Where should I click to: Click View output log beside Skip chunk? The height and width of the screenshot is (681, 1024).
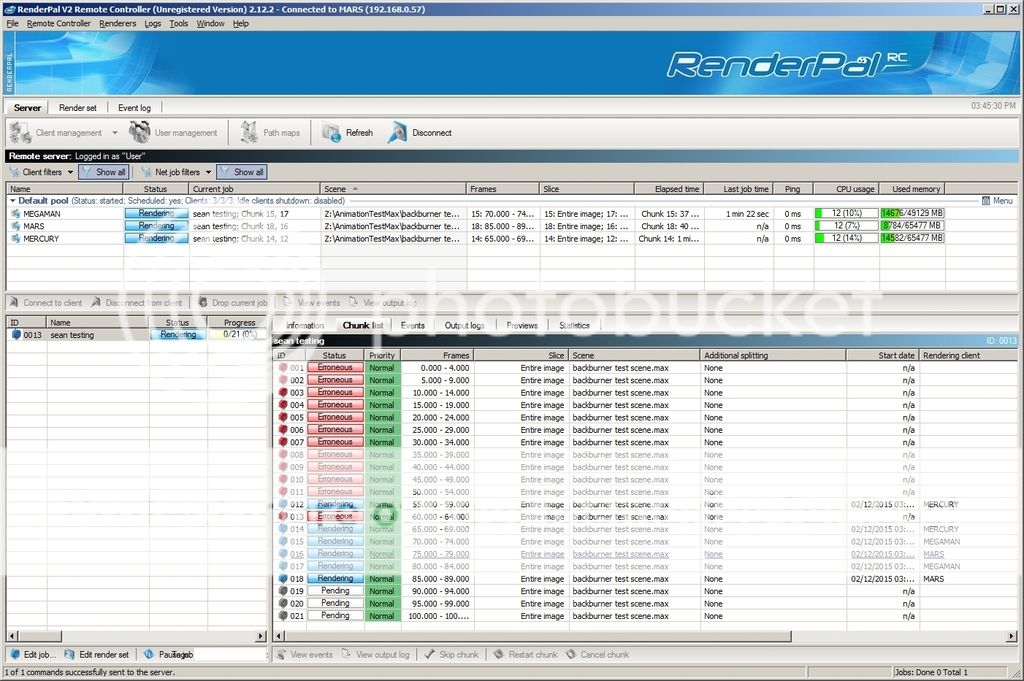point(376,654)
